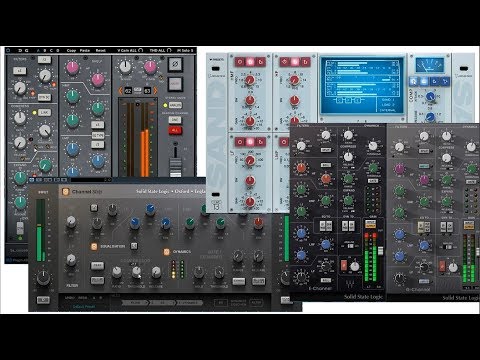The width and height of the screenshot is (480, 360).
Task: Toggle the SPLIT button in E-Channel filters
Action: click(326, 150)
